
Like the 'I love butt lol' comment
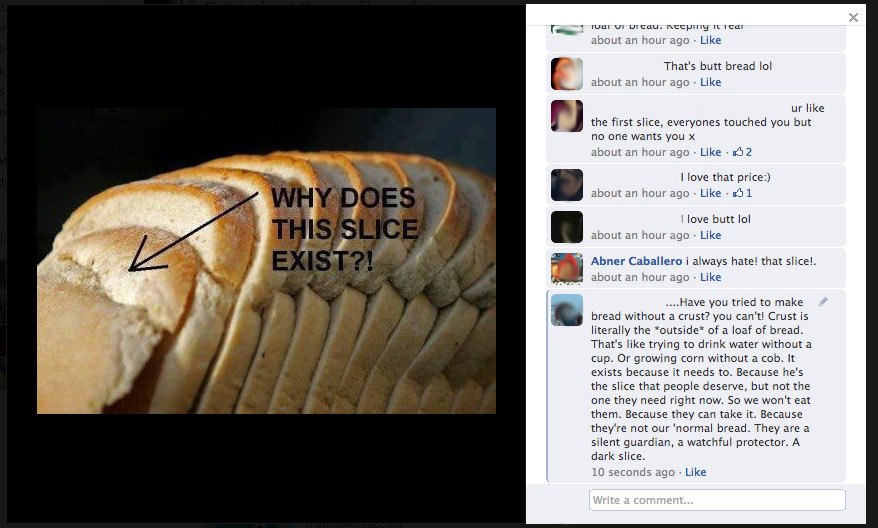point(710,235)
